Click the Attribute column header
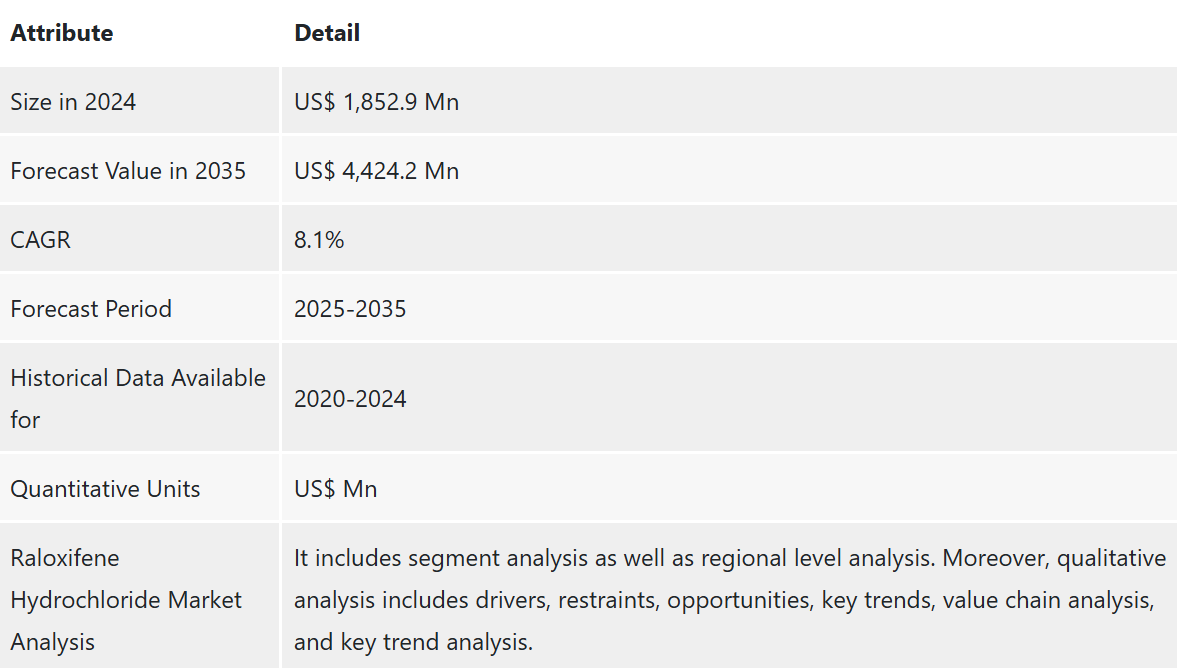 point(62,33)
